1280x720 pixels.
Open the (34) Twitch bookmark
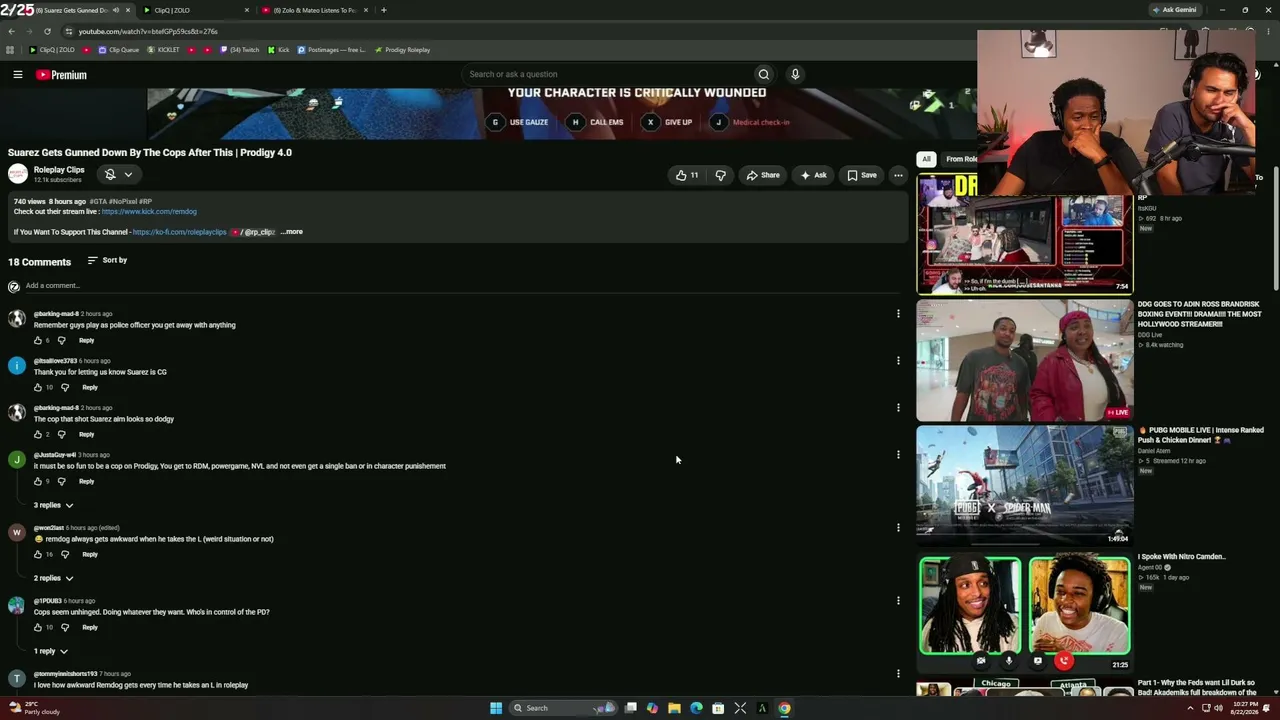tap(240, 50)
